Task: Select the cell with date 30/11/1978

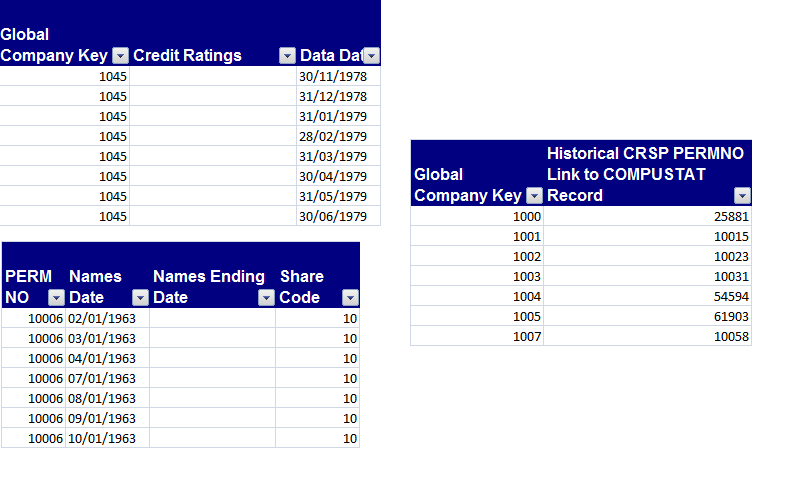Action: (x=338, y=76)
